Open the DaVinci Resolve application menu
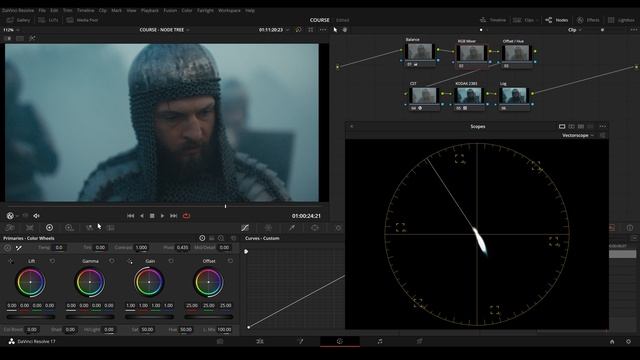The image size is (640, 360). tap(18, 10)
